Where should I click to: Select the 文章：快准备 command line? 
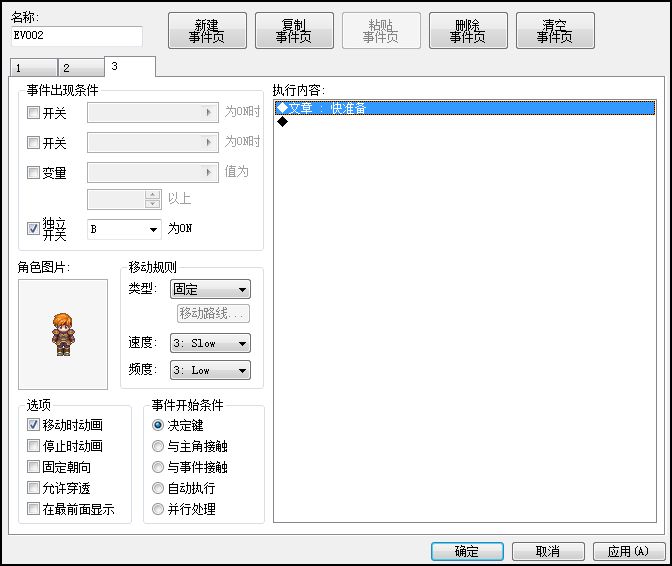[x=465, y=108]
